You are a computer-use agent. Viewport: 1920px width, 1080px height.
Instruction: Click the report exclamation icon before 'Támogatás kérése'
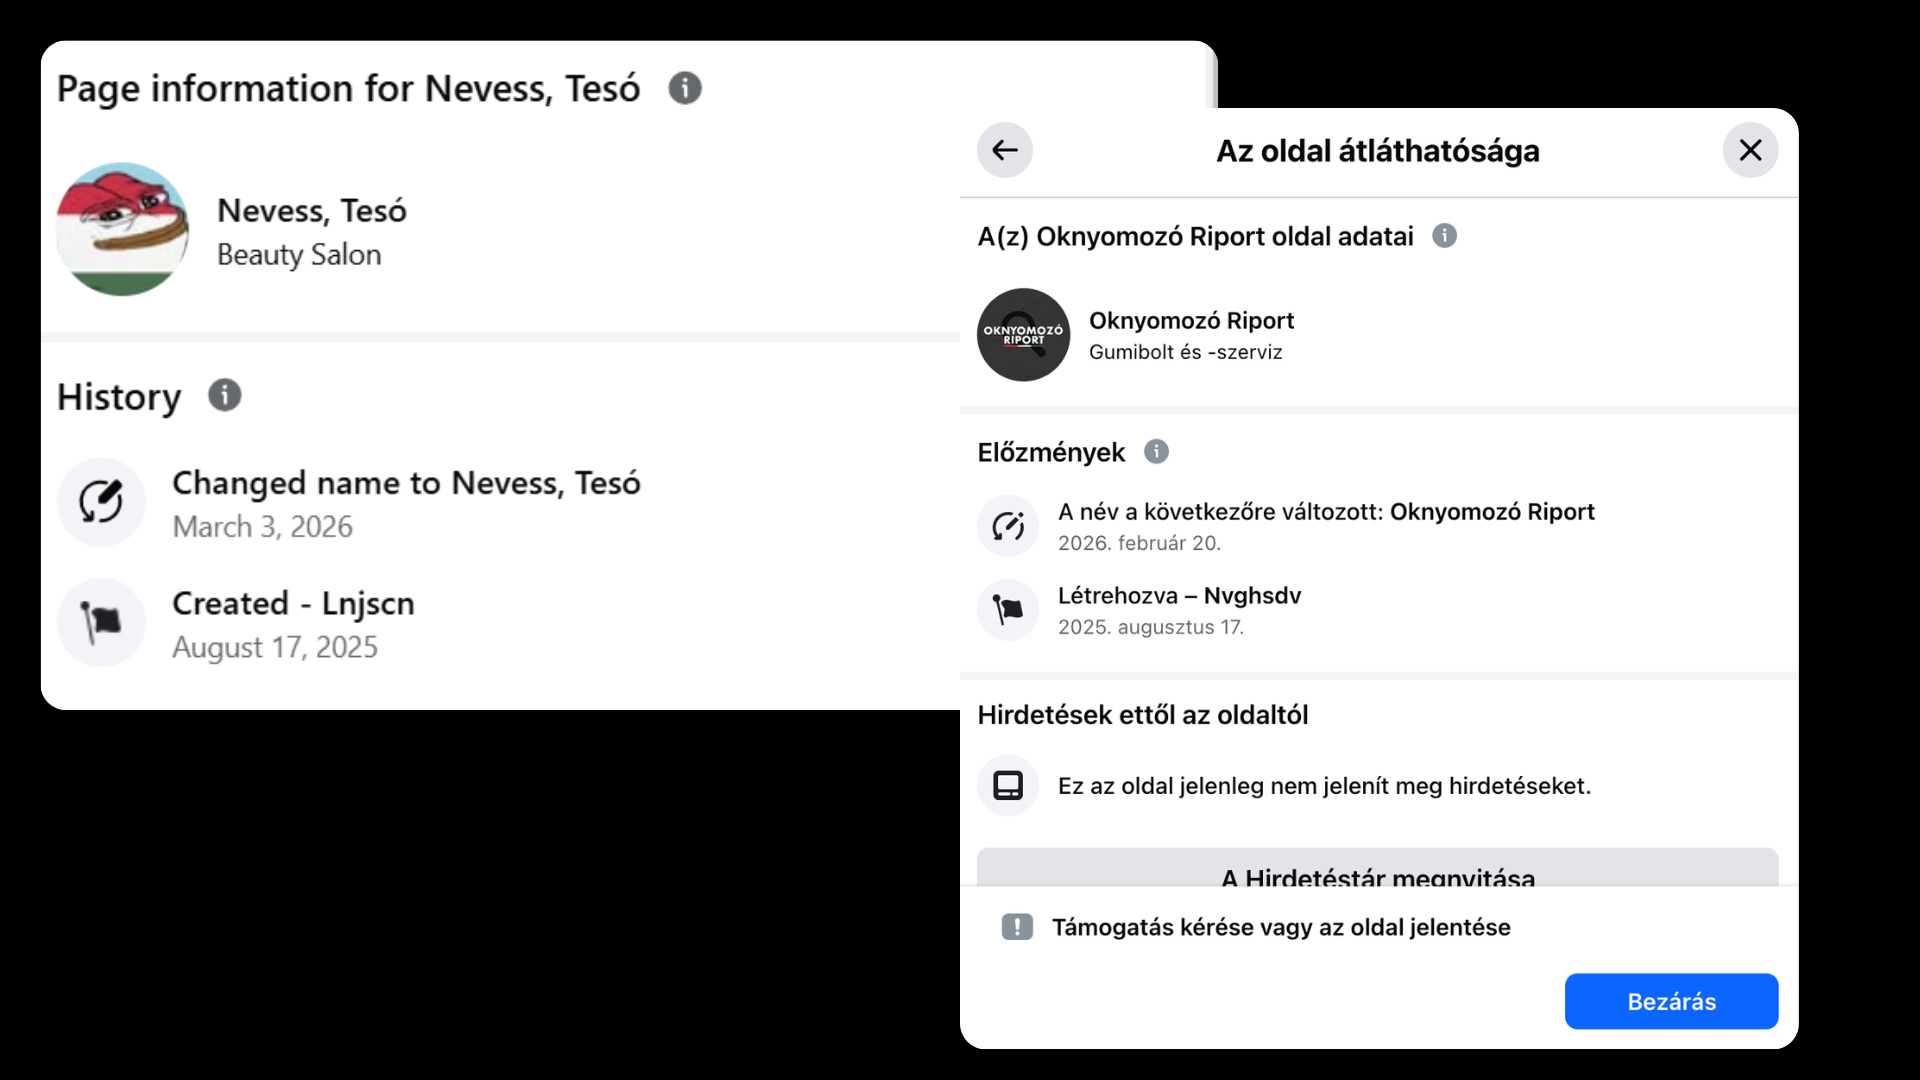point(1017,927)
